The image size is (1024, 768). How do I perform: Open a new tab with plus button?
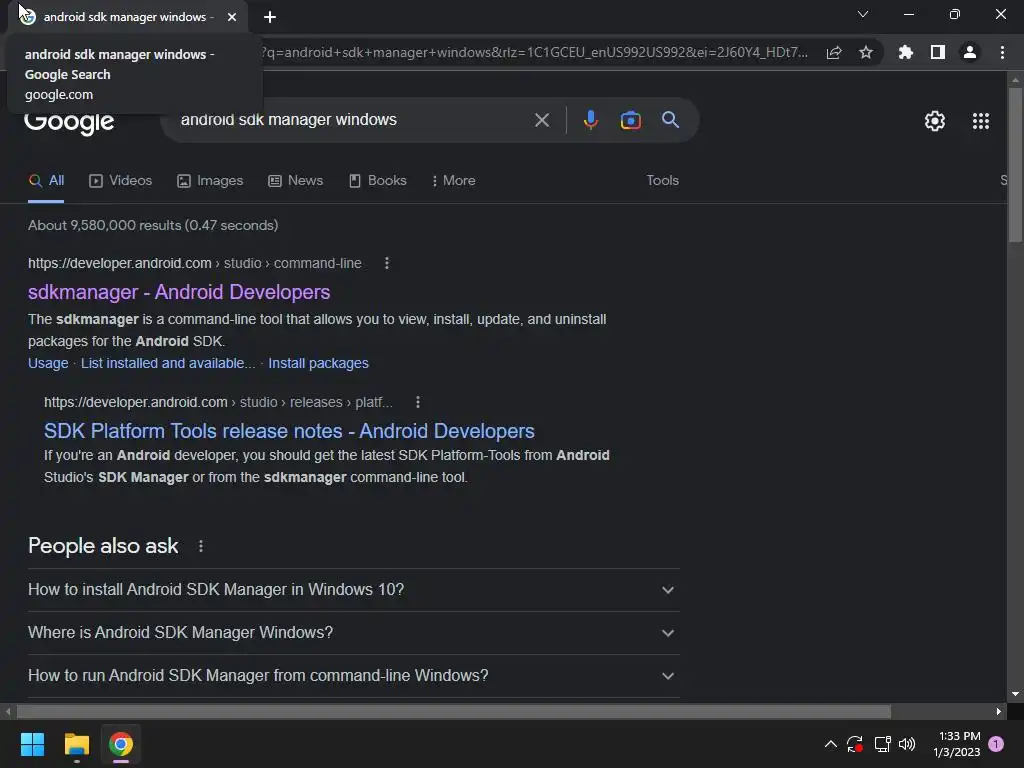point(270,17)
